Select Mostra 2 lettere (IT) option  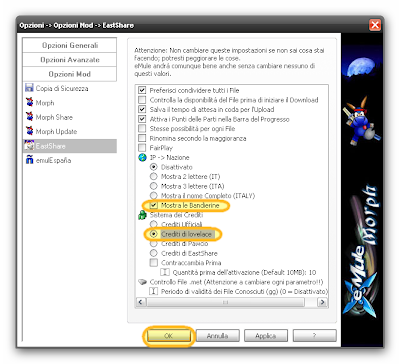153,176
